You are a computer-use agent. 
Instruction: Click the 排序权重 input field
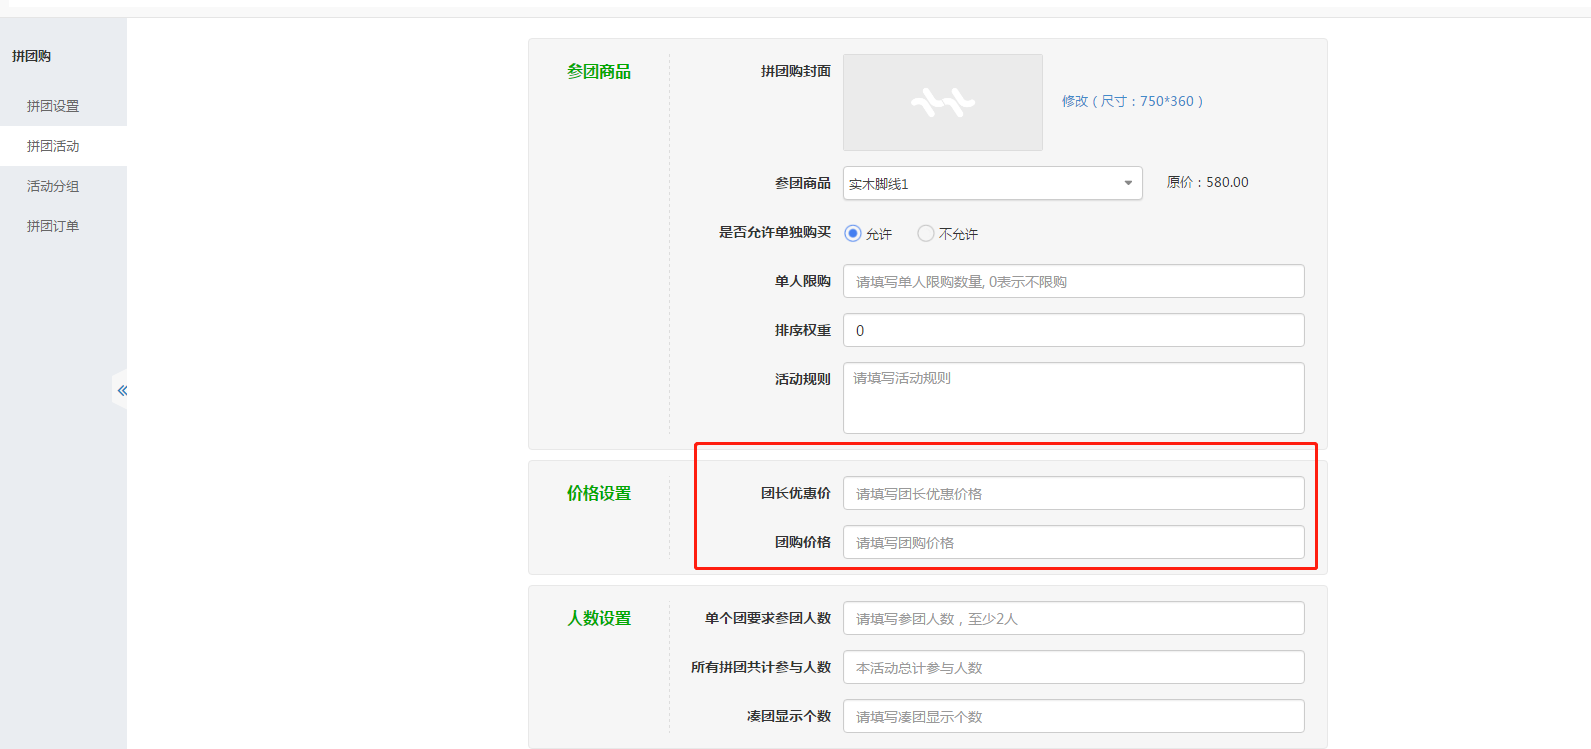(1073, 330)
